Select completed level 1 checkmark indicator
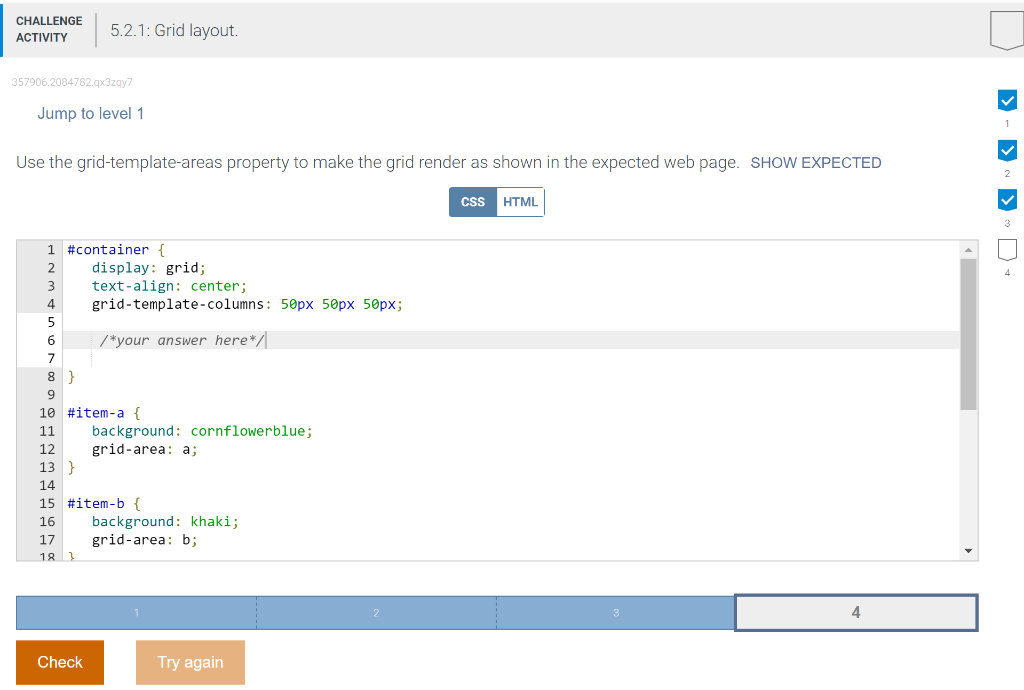This screenshot has height=690, width=1024. coord(1007,101)
